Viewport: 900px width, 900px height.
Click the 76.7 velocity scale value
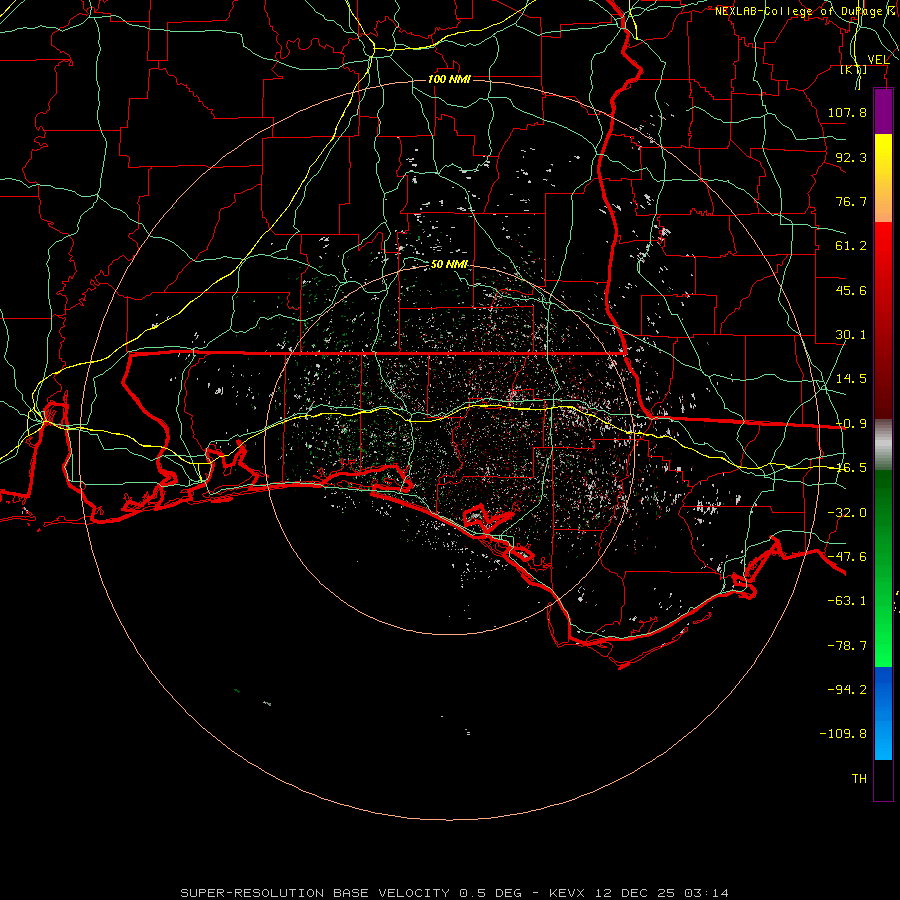tap(851, 201)
